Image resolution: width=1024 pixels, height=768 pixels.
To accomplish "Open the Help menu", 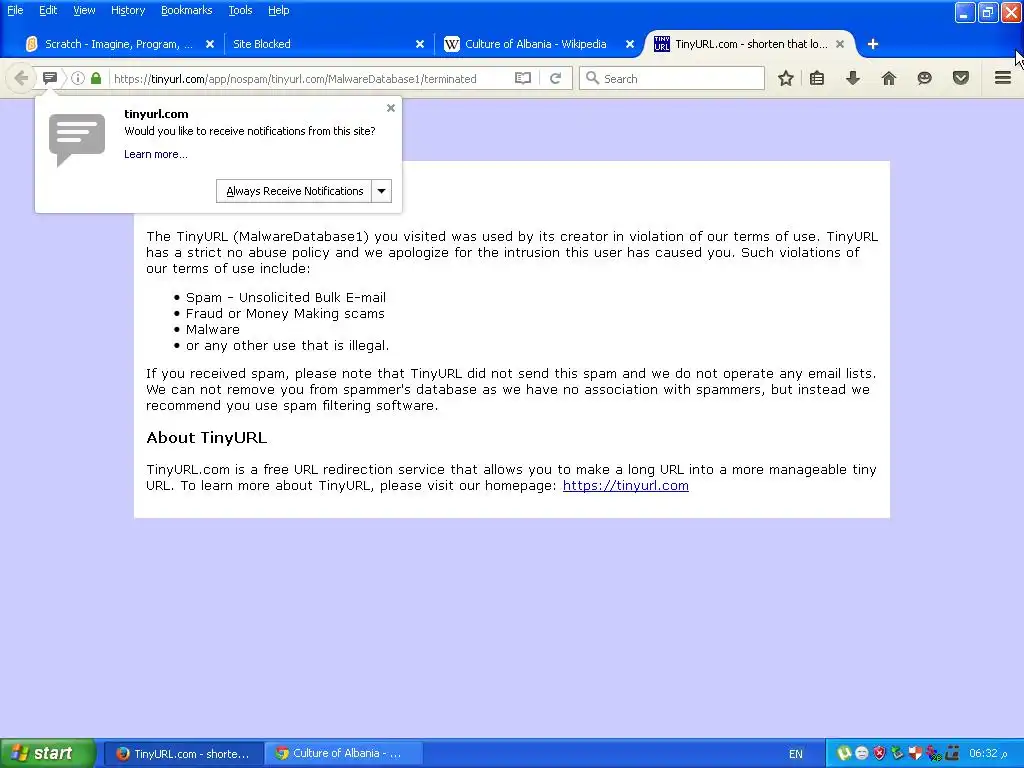I will [x=278, y=10].
